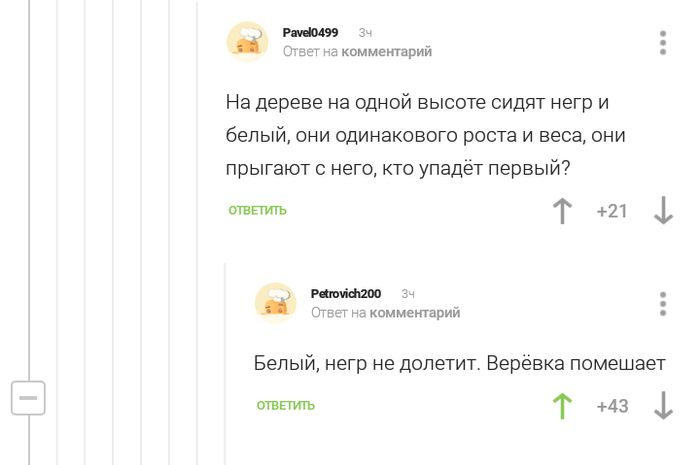Upvote Pavel0499's comment
This screenshot has width=700, height=465.
point(563,211)
